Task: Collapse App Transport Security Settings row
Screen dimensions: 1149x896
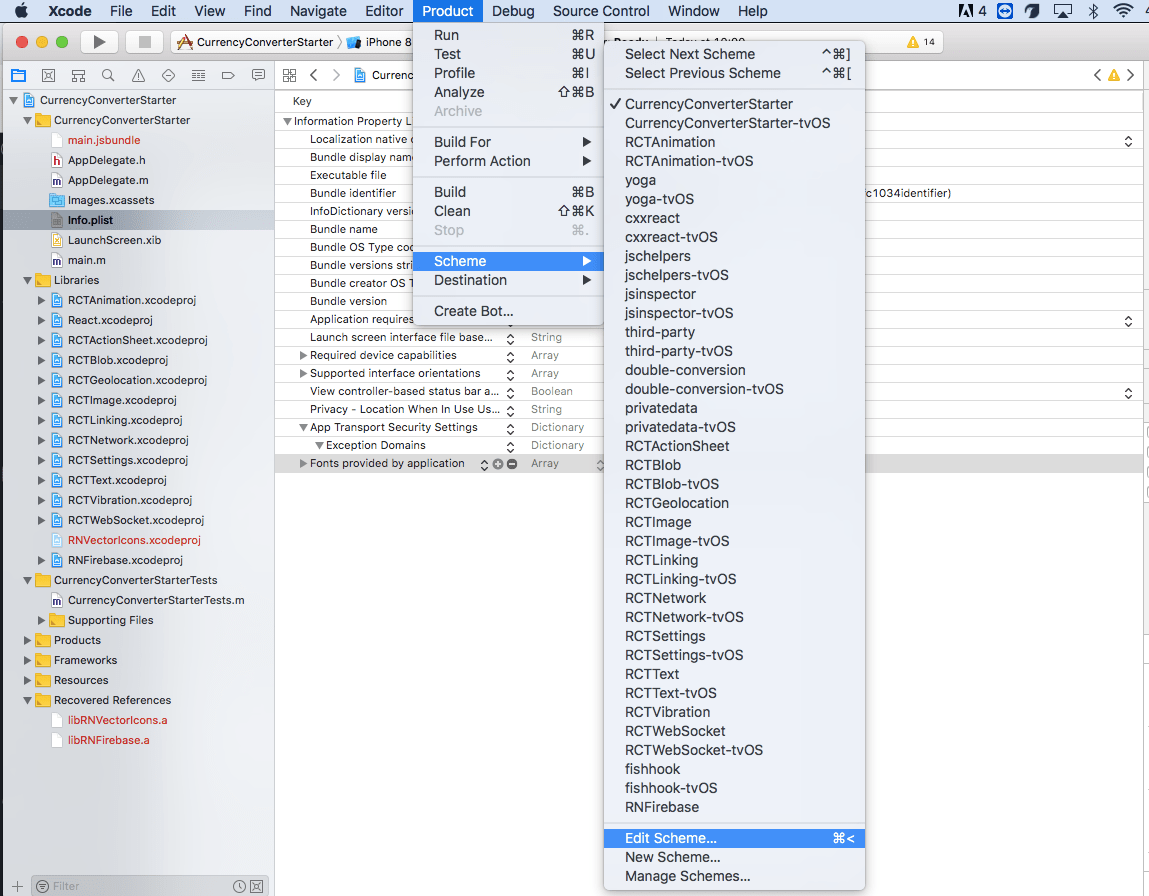Action: [x=303, y=427]
